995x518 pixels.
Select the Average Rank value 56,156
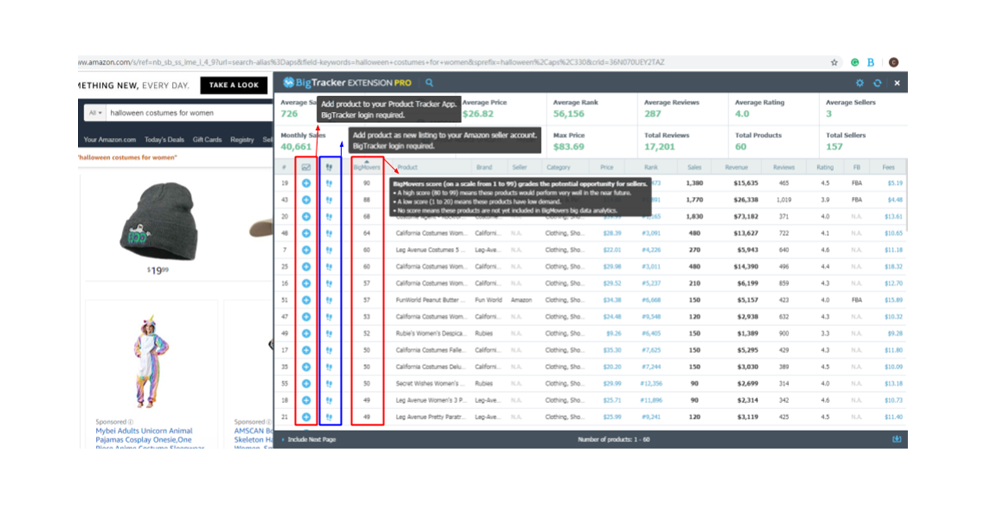point(569,114)
